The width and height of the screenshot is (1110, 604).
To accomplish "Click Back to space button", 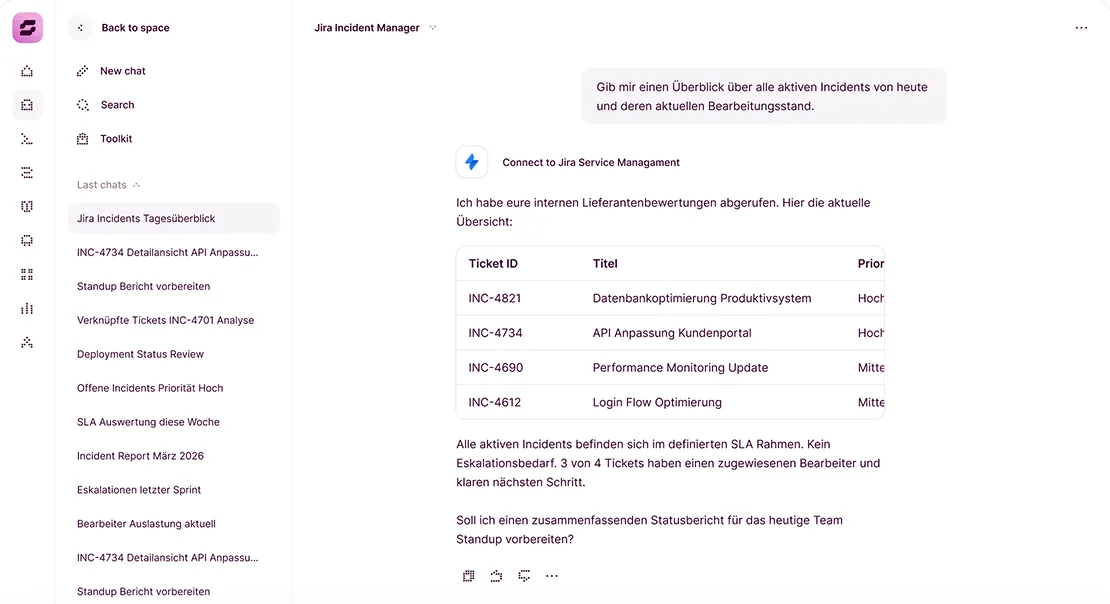I will [x=134, y=28].
